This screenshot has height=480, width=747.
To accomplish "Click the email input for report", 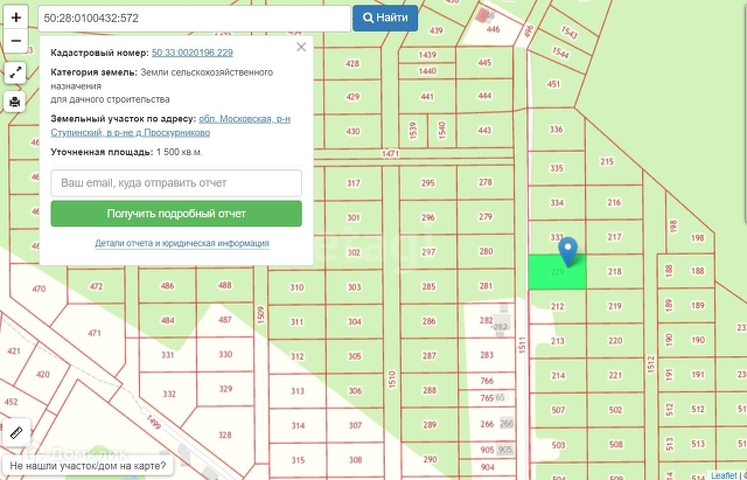I will click(x=176, y=183).
